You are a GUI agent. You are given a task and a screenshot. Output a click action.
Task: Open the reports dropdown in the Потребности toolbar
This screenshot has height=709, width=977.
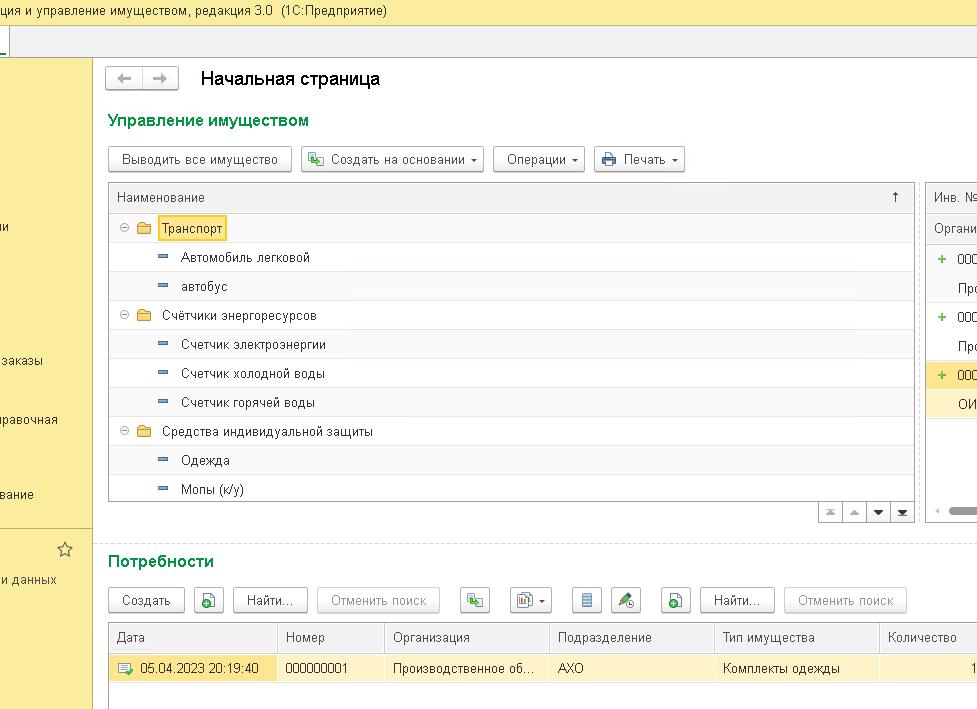coord(531,601)
